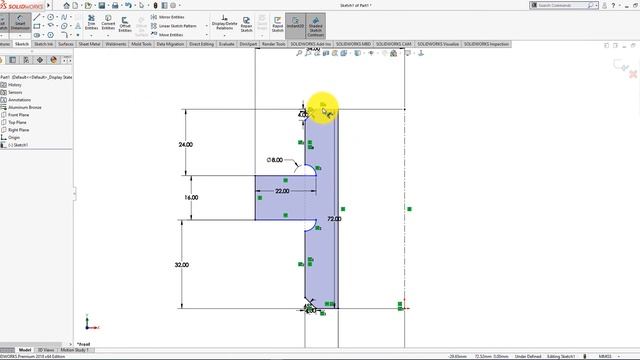This screenshot has height=360, width=640.
Task: Click the Zoom to Fit icon
Action: [x=299, y=53]
